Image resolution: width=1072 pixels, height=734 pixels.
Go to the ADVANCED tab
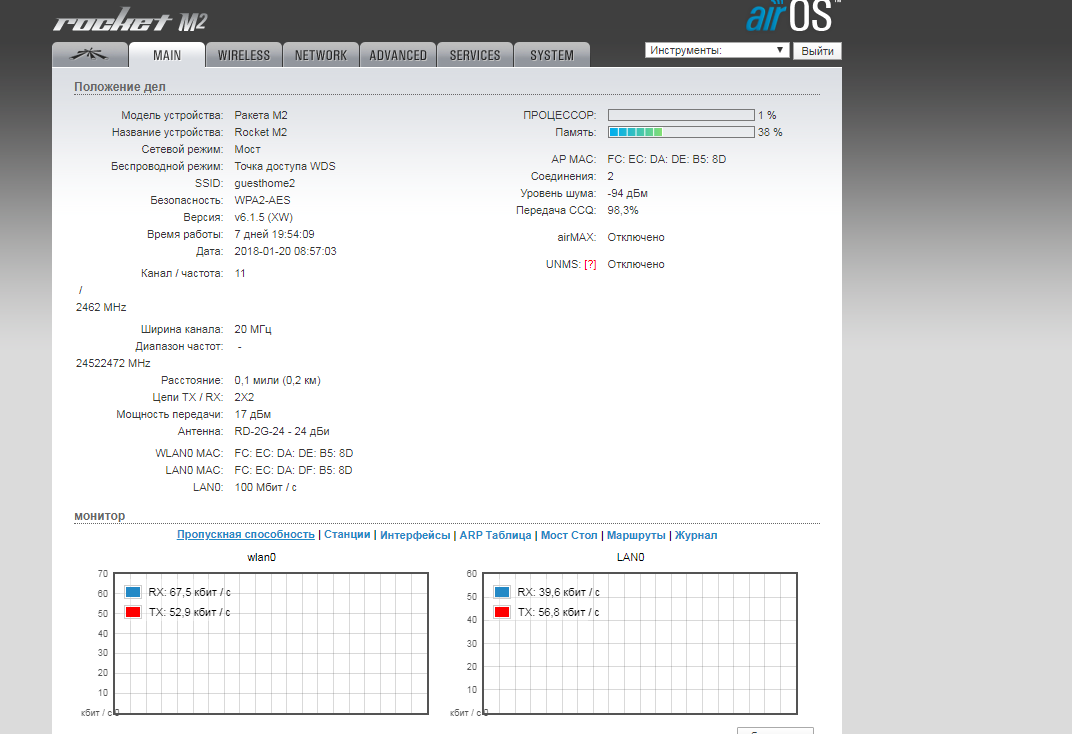[398, 55]
